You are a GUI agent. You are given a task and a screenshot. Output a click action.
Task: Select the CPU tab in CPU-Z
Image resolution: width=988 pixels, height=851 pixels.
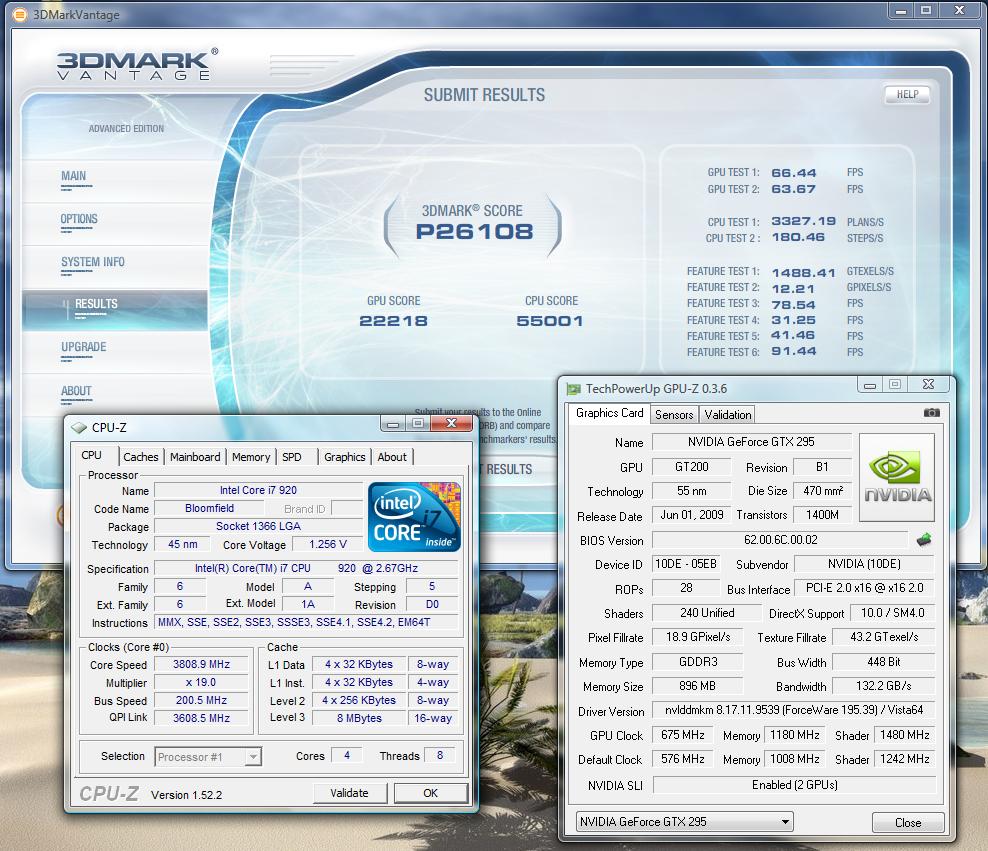pos(91,455)
